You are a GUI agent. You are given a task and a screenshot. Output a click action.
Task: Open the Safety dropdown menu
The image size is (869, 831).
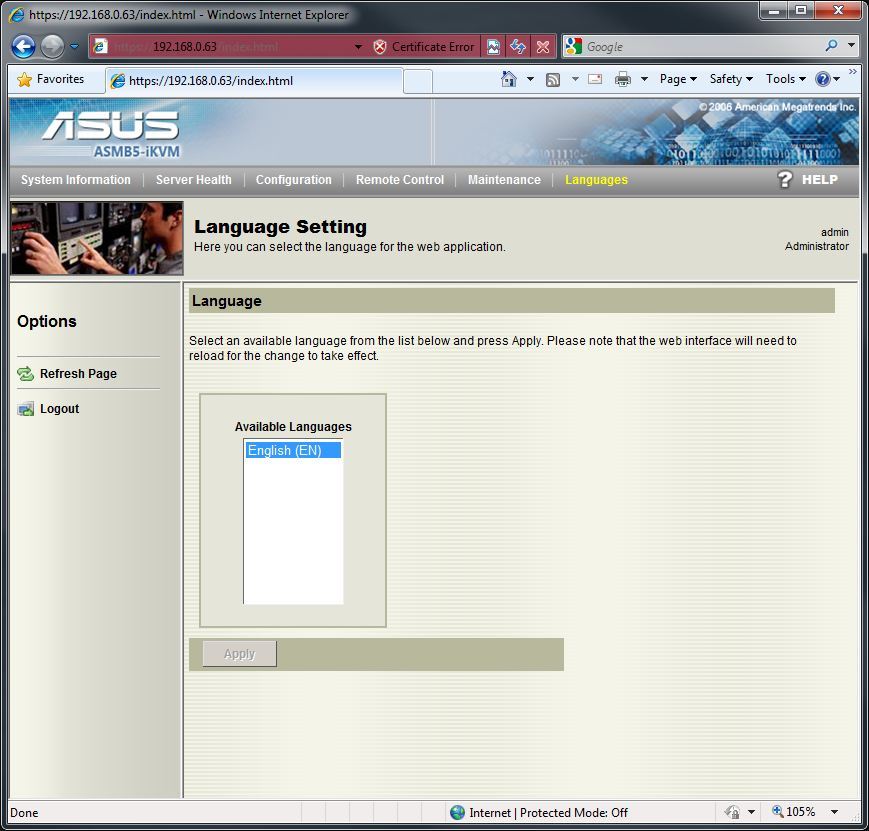click(730, 79)
